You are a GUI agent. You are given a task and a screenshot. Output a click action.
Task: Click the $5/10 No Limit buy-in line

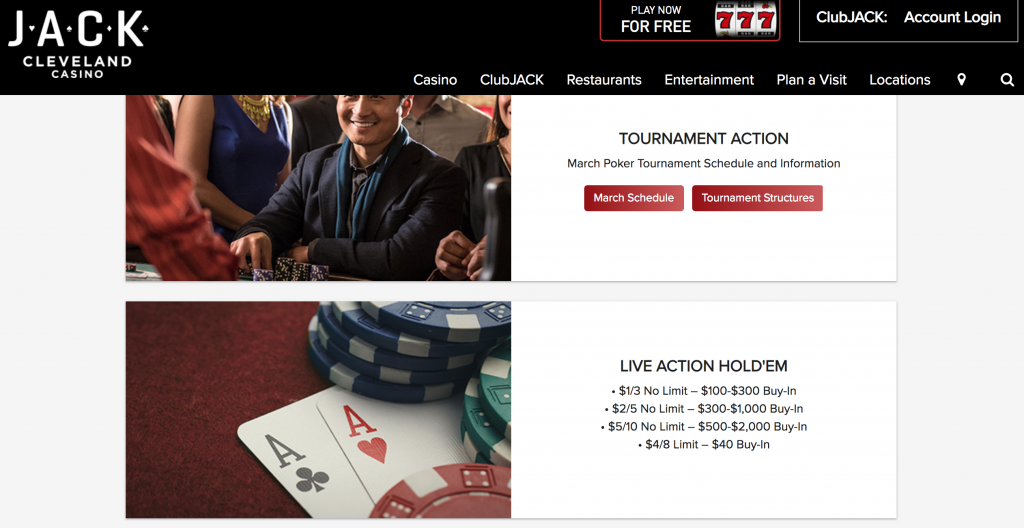coord(704,427)
